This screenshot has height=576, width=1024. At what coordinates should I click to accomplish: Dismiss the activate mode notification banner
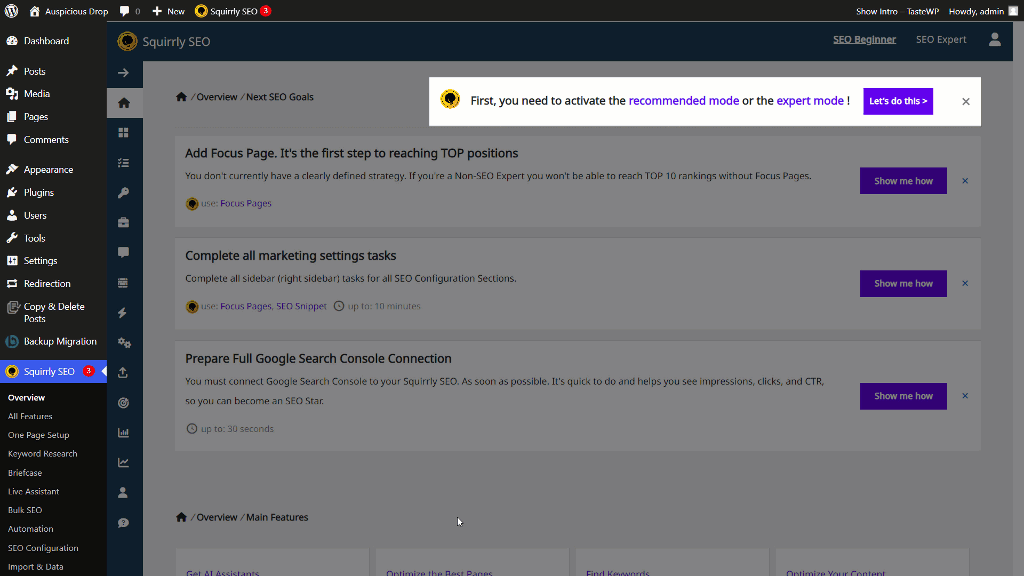click(966, 101)
